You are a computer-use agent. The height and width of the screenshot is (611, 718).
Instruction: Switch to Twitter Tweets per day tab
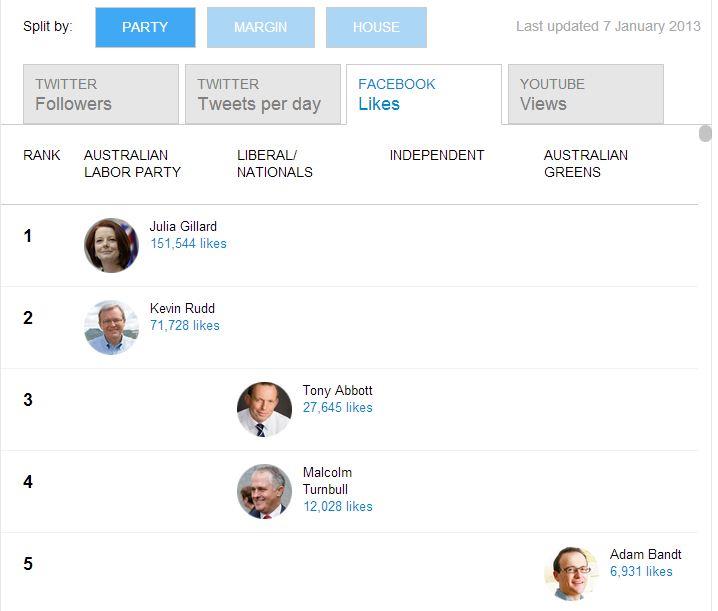(263, 94)
